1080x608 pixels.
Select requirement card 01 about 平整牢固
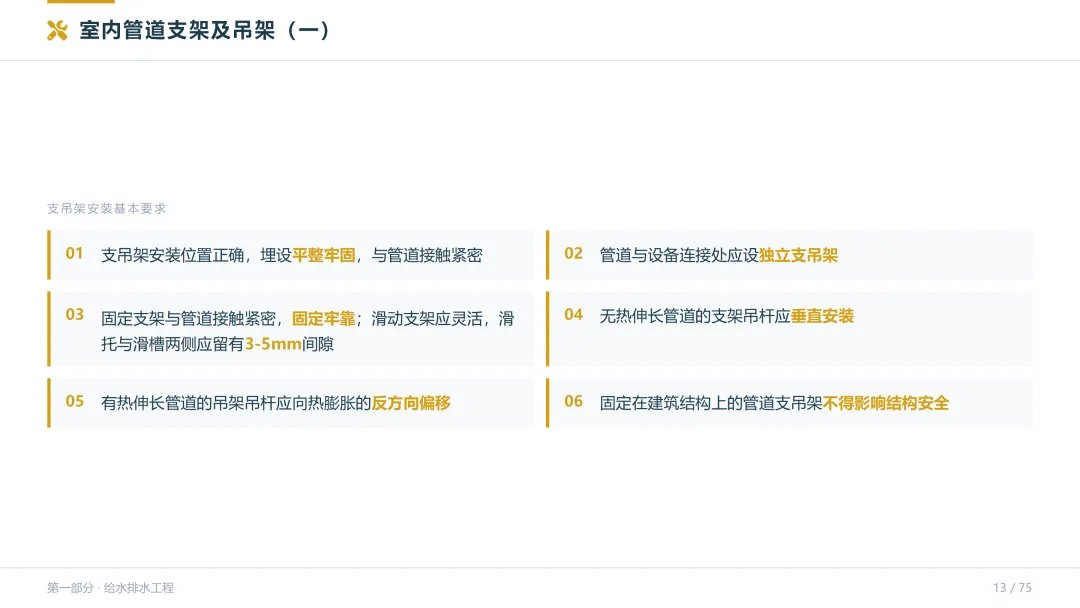point(291,255)
